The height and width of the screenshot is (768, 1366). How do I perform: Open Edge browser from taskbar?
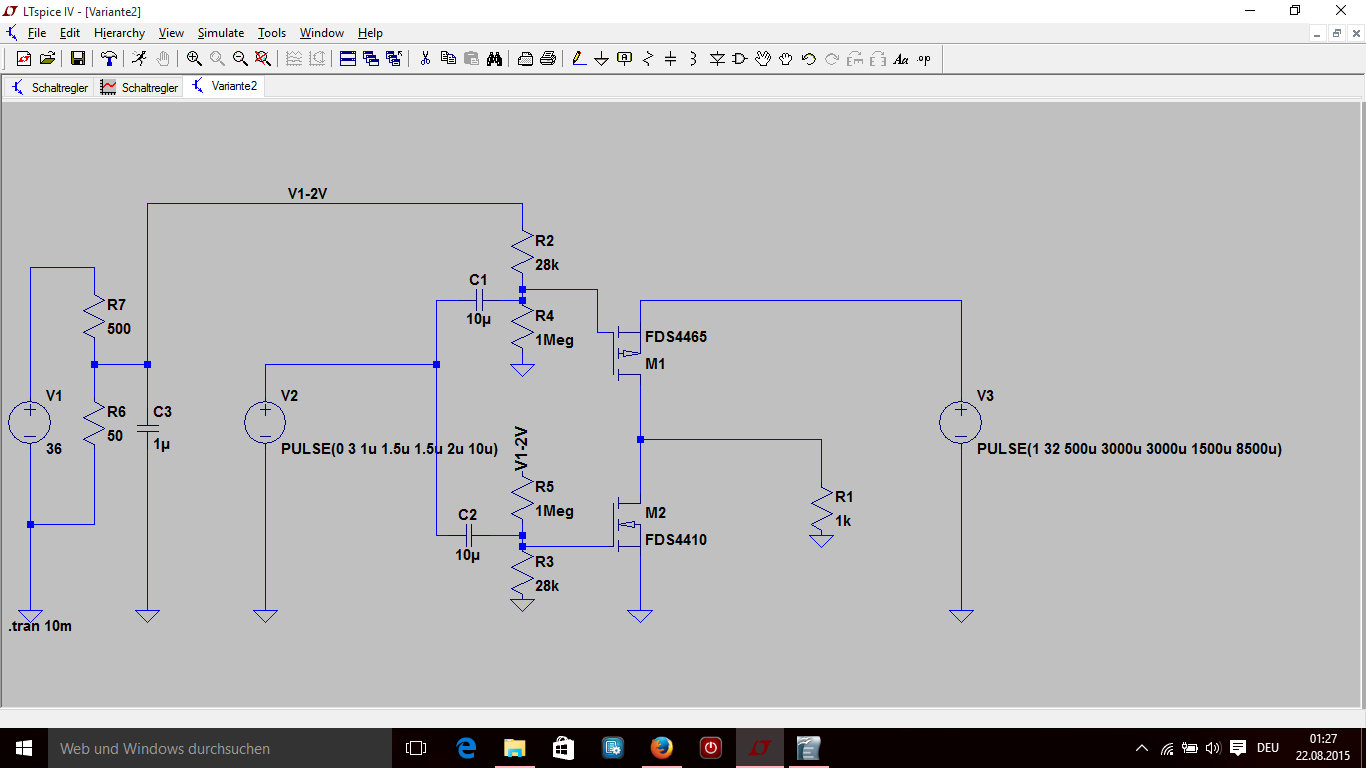point(466,748)
